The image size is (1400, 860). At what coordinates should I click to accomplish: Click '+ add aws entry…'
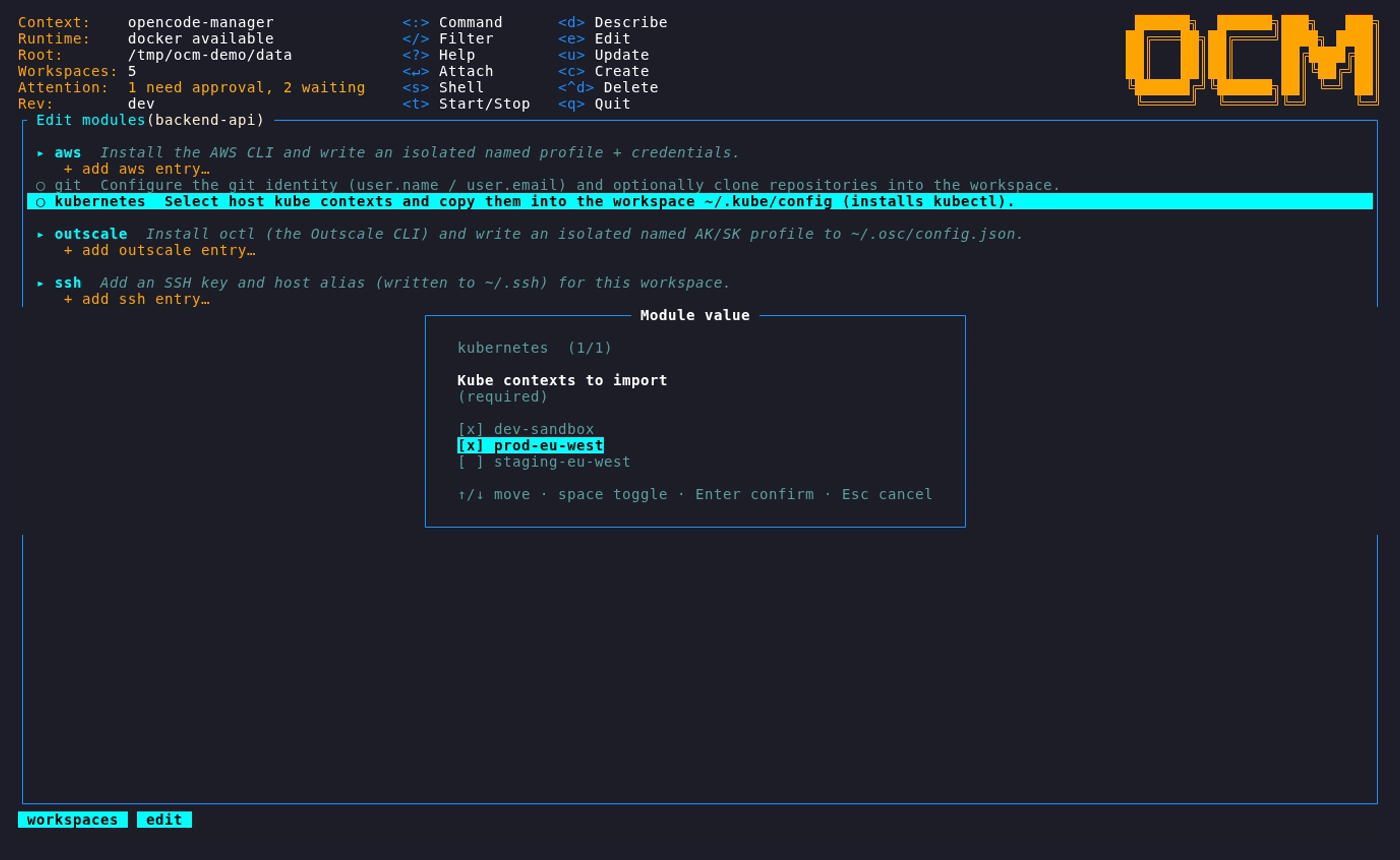point(137,169)
